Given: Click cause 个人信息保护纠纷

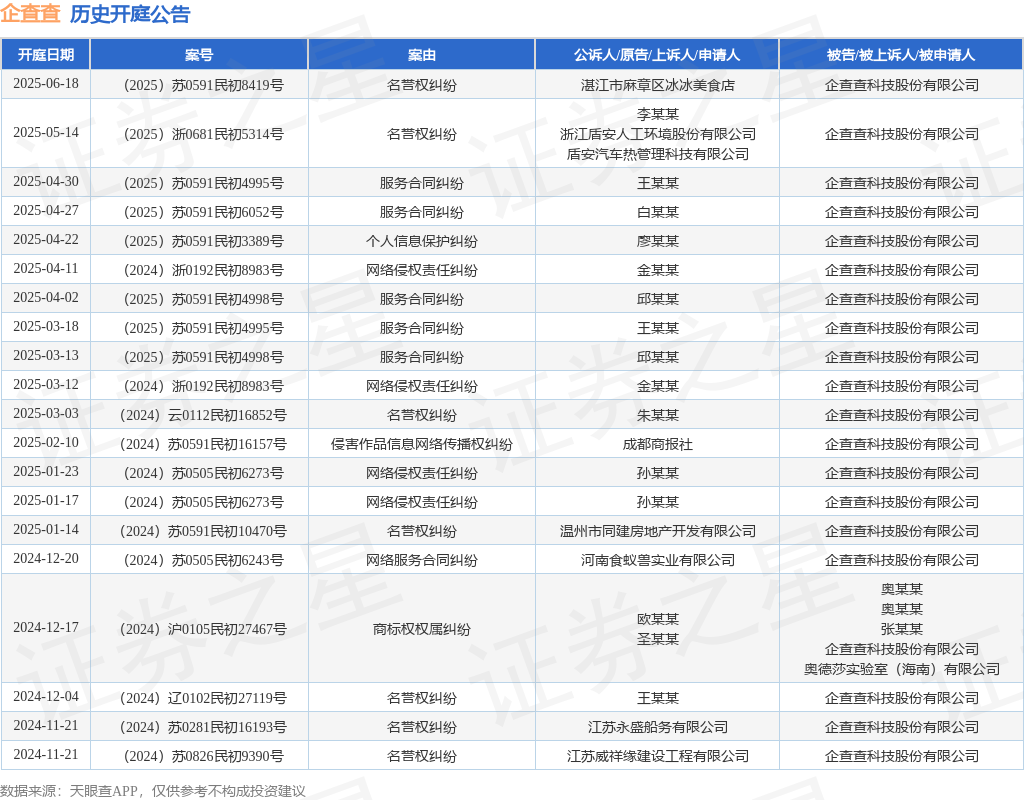Looking at the screenshot, I should coord(422,241).
